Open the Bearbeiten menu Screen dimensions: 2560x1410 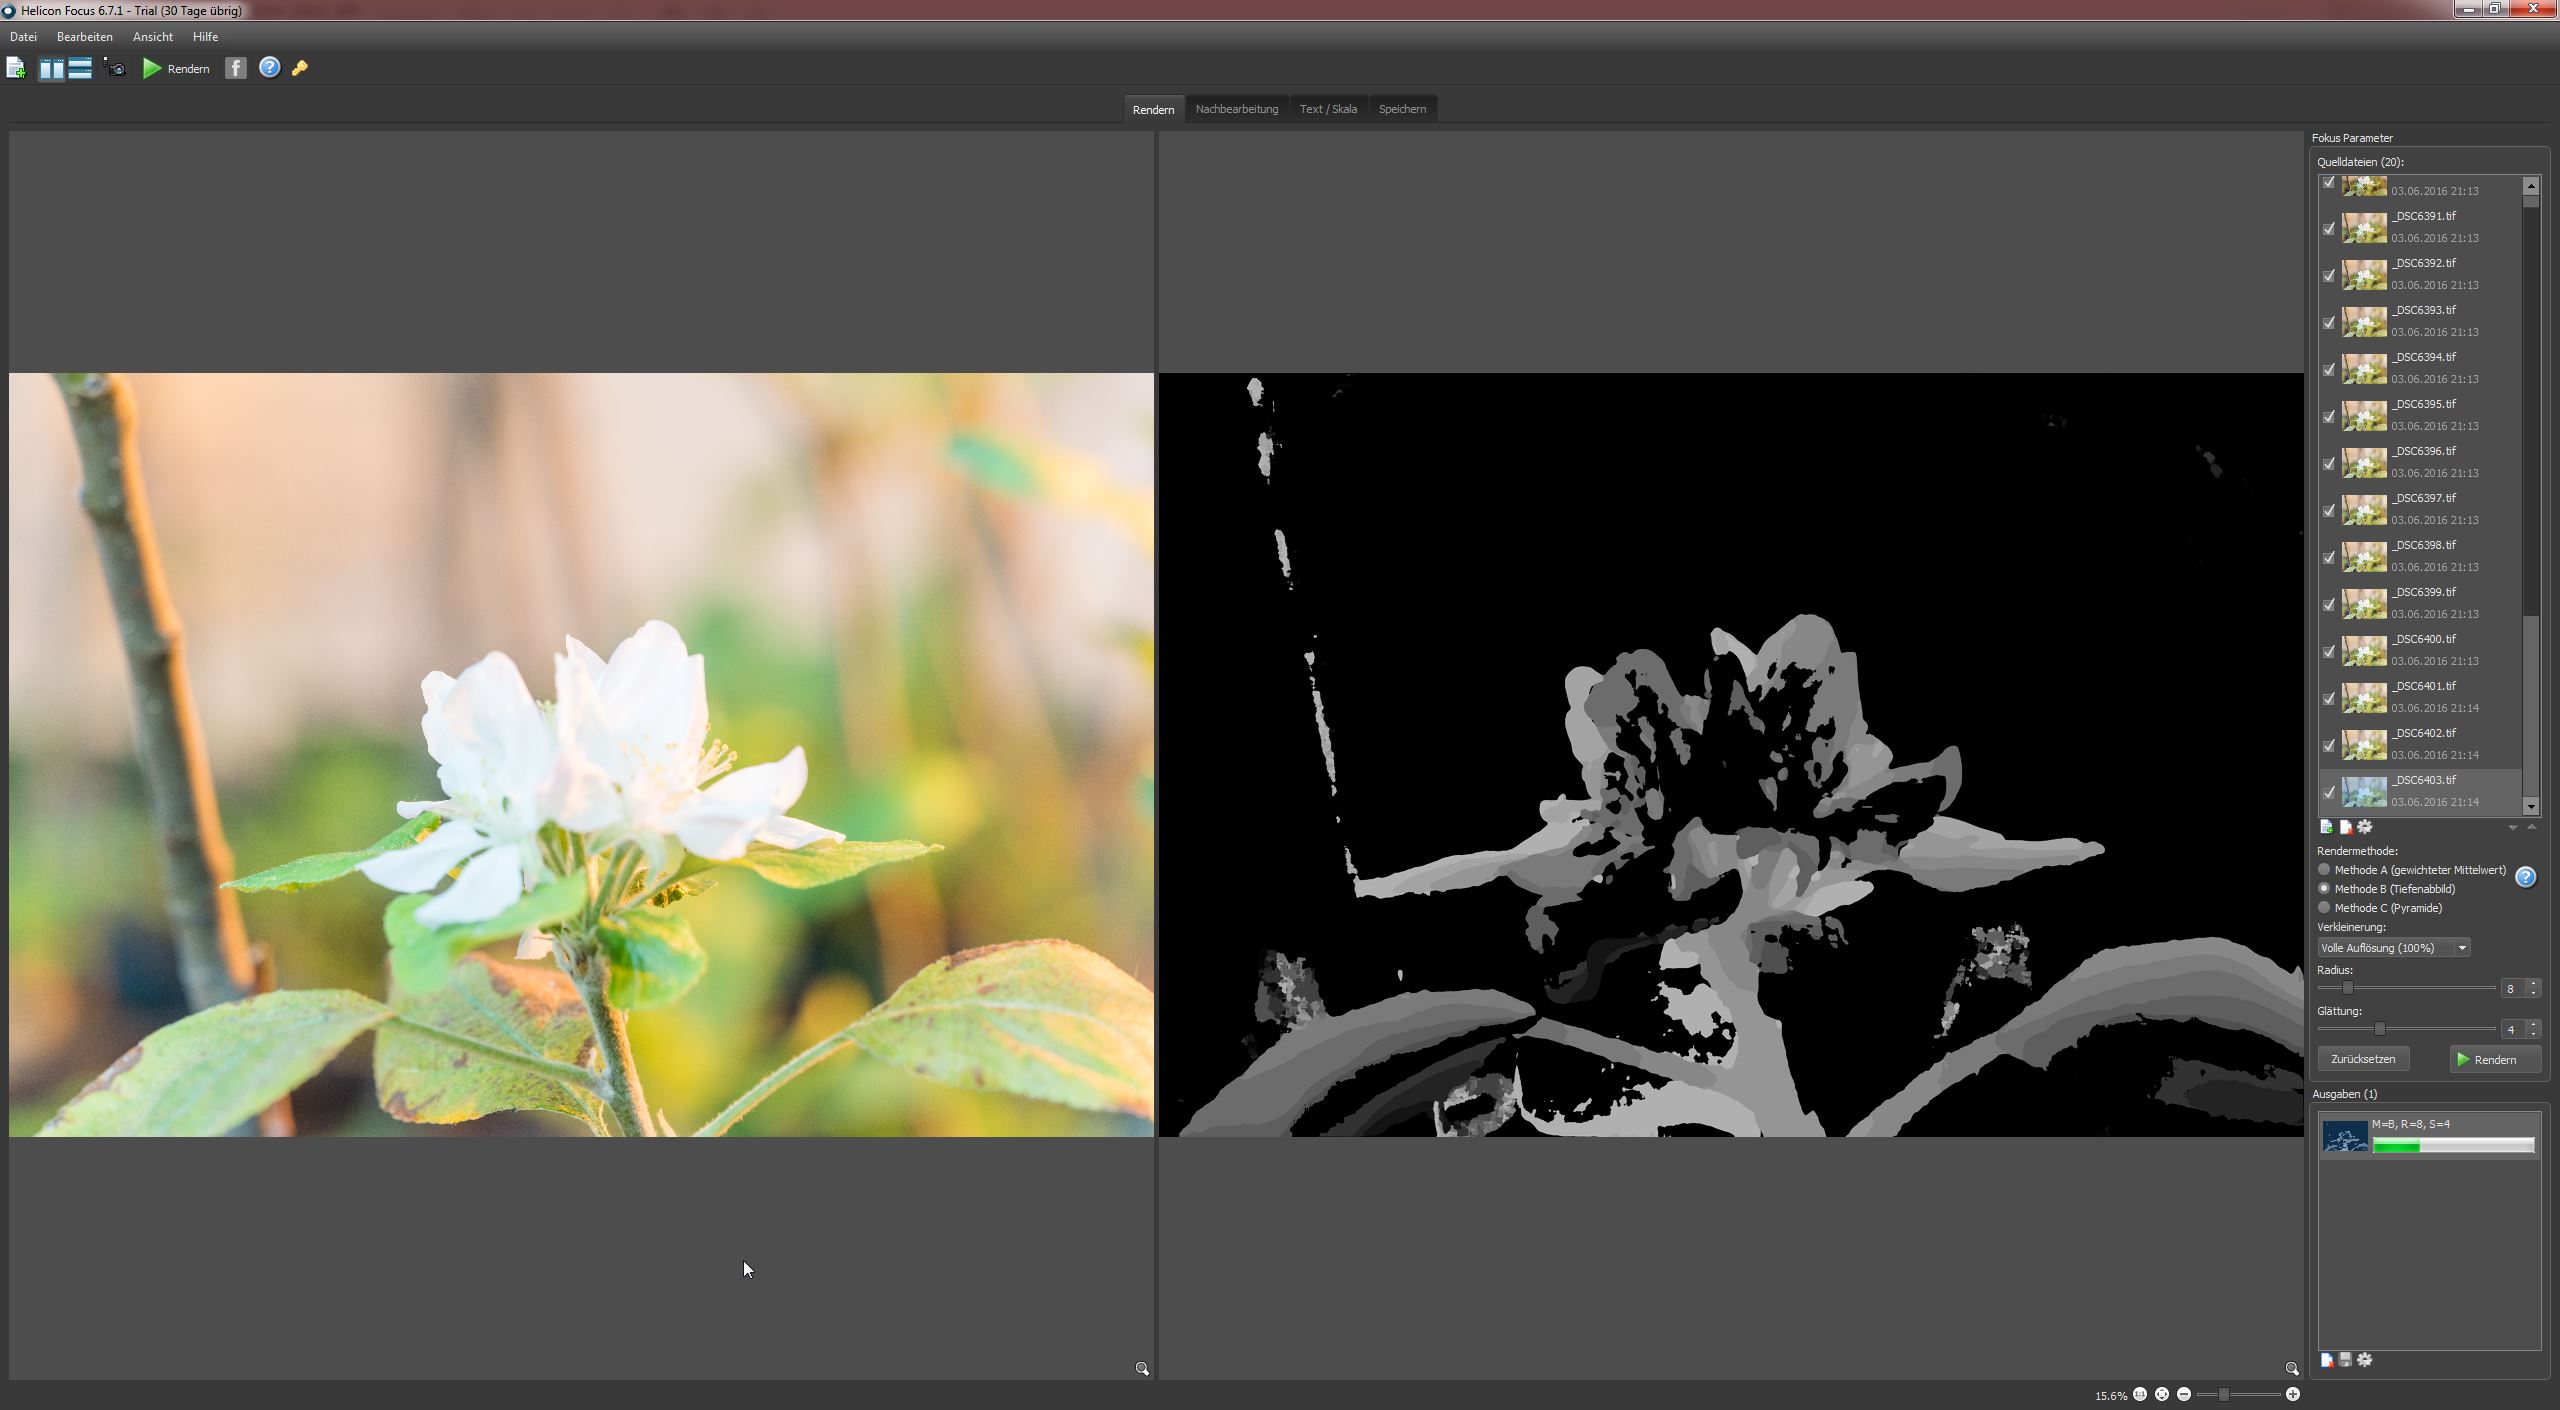tap(85, 37)
